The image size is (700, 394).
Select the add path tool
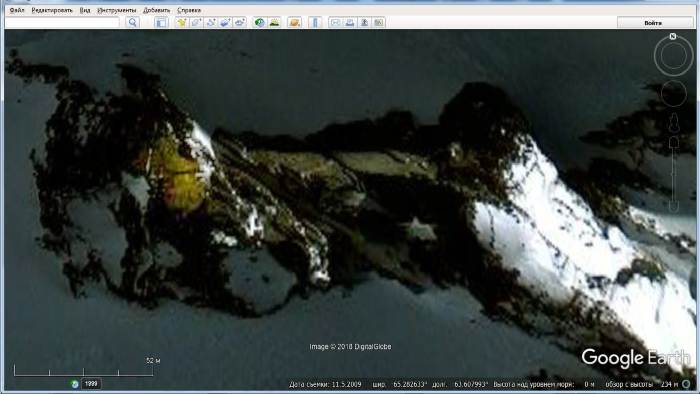coord(211,22)
